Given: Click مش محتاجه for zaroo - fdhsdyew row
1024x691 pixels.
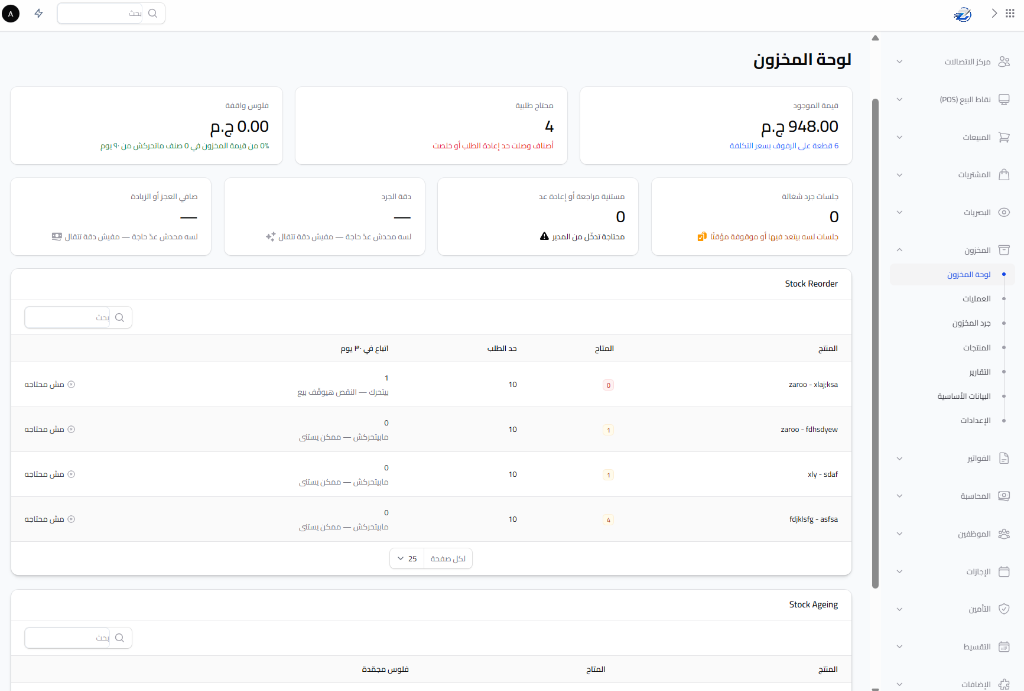Looking at the screenshot, I should pyautogui.click(x=50, y=430).
